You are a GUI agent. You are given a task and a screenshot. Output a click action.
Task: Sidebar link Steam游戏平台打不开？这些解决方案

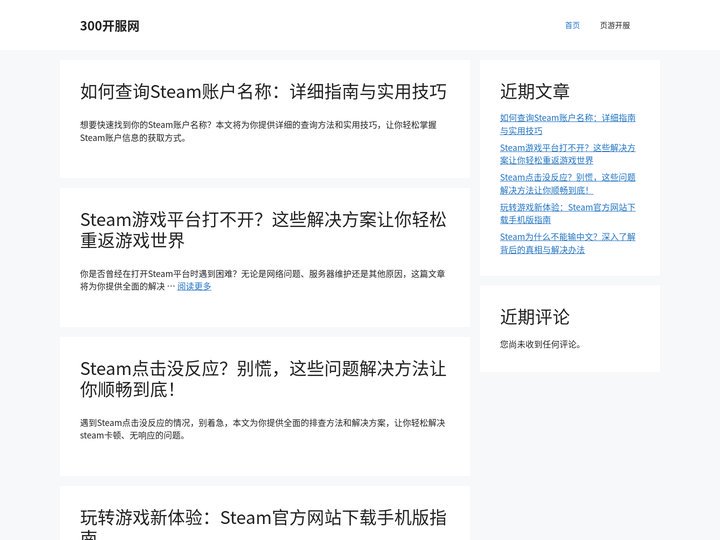(568, 154)
